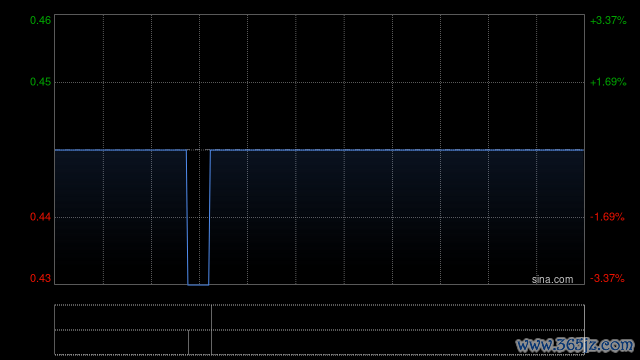The height and width of the screenshot is (360, 640).
Task: Click the right rising edge of price dip
Action: pyautogui.click(x=210, y=218)
